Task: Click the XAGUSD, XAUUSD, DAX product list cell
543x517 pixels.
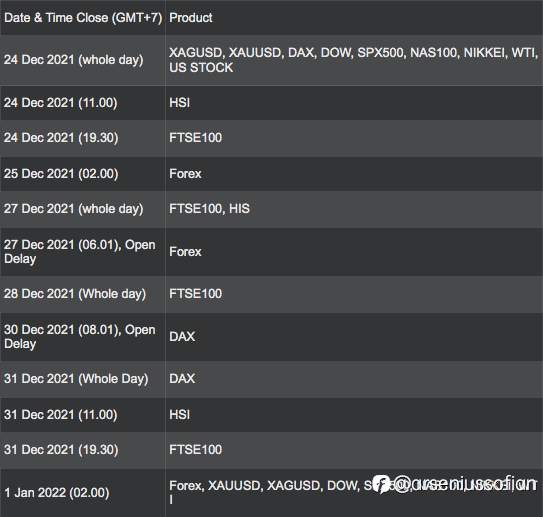Action: pyautogui.click(x=353, y=60)
